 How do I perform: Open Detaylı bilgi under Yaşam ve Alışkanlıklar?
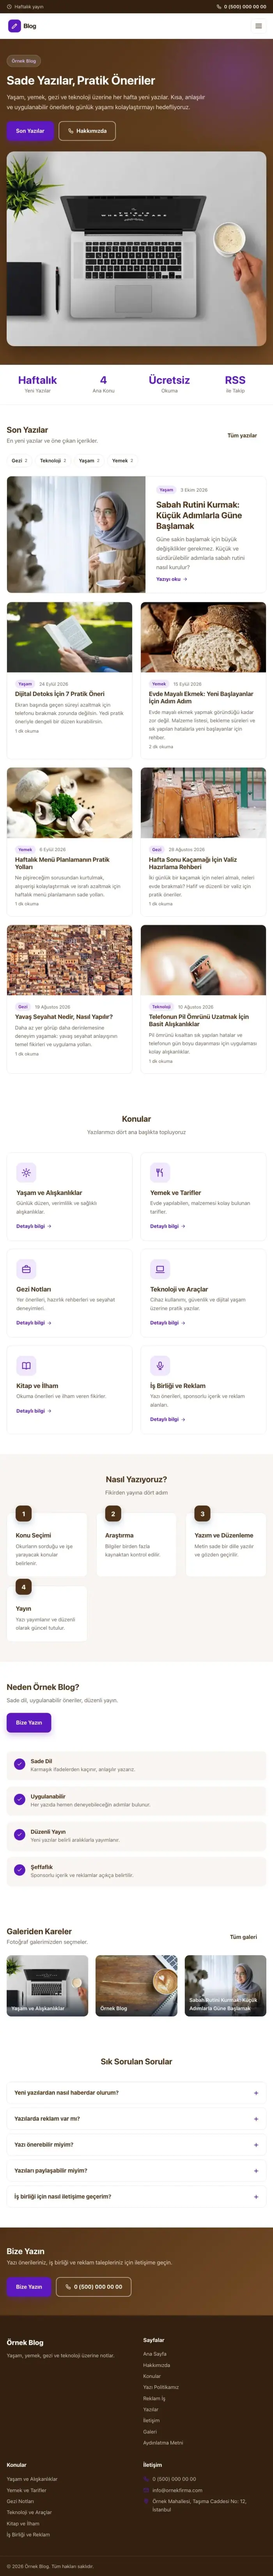coord(33,1226)
